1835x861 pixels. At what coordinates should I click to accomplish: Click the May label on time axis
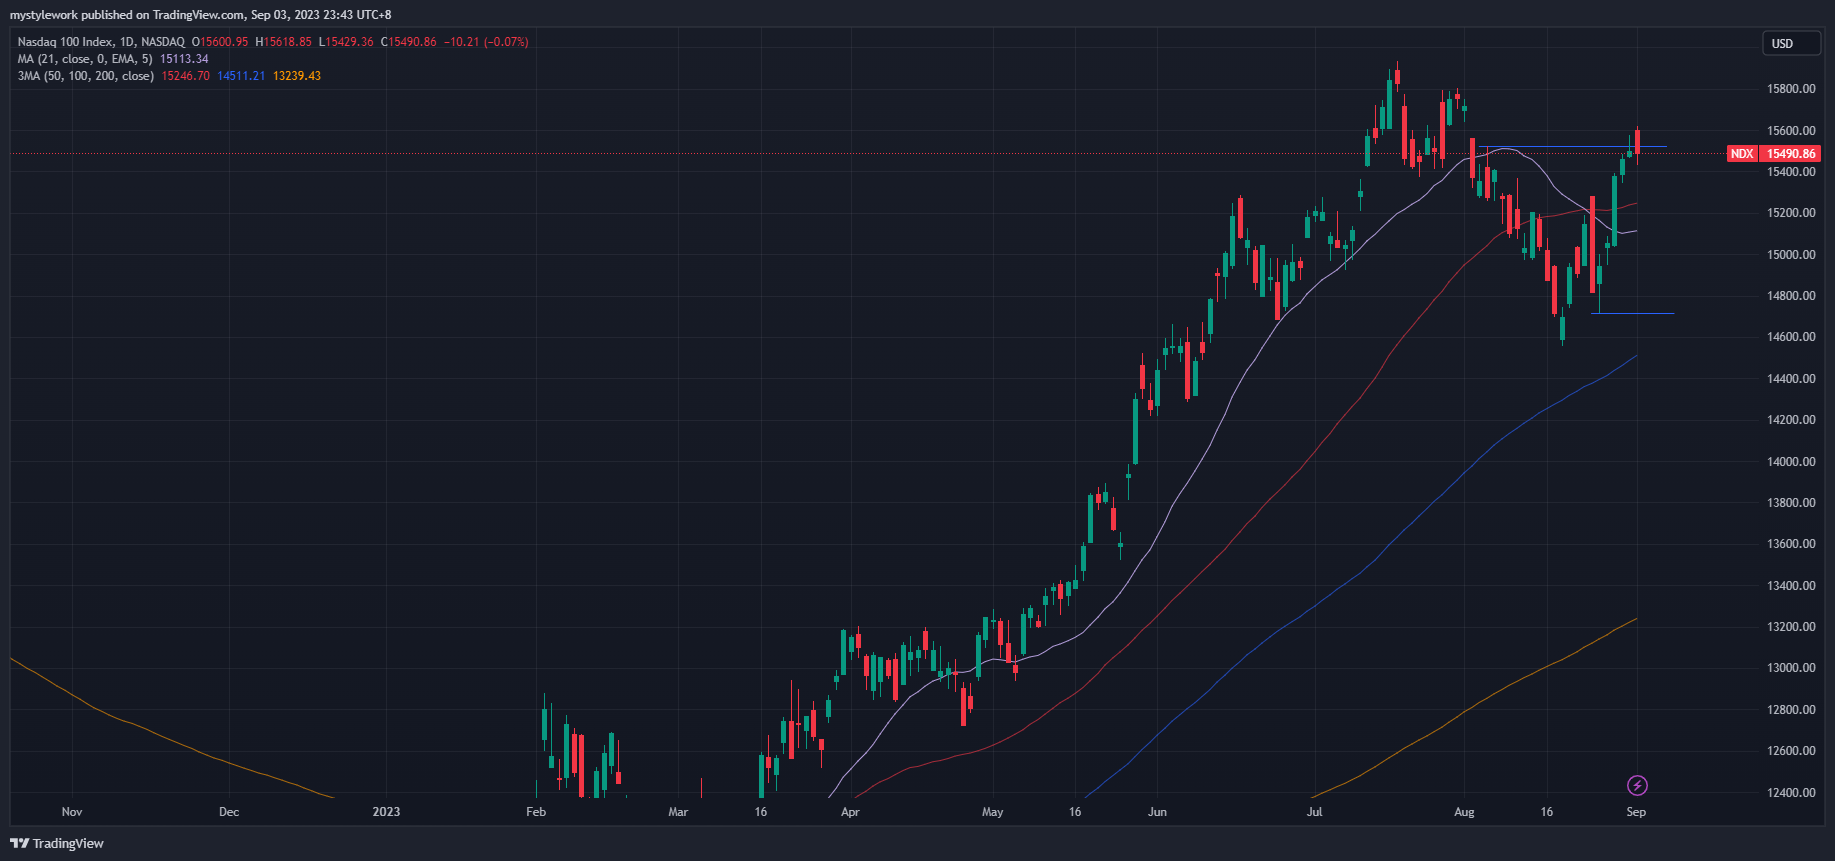[x=992, y=812]
